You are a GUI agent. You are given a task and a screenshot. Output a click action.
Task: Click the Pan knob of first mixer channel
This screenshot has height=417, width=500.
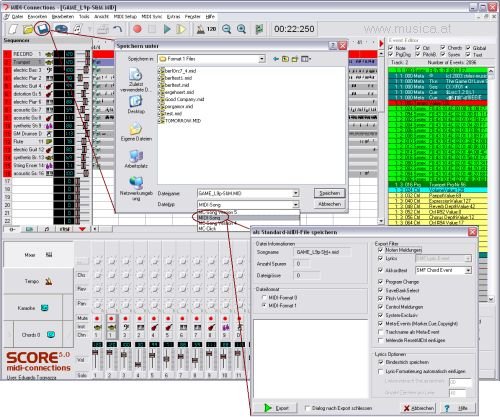coord(98,304)
